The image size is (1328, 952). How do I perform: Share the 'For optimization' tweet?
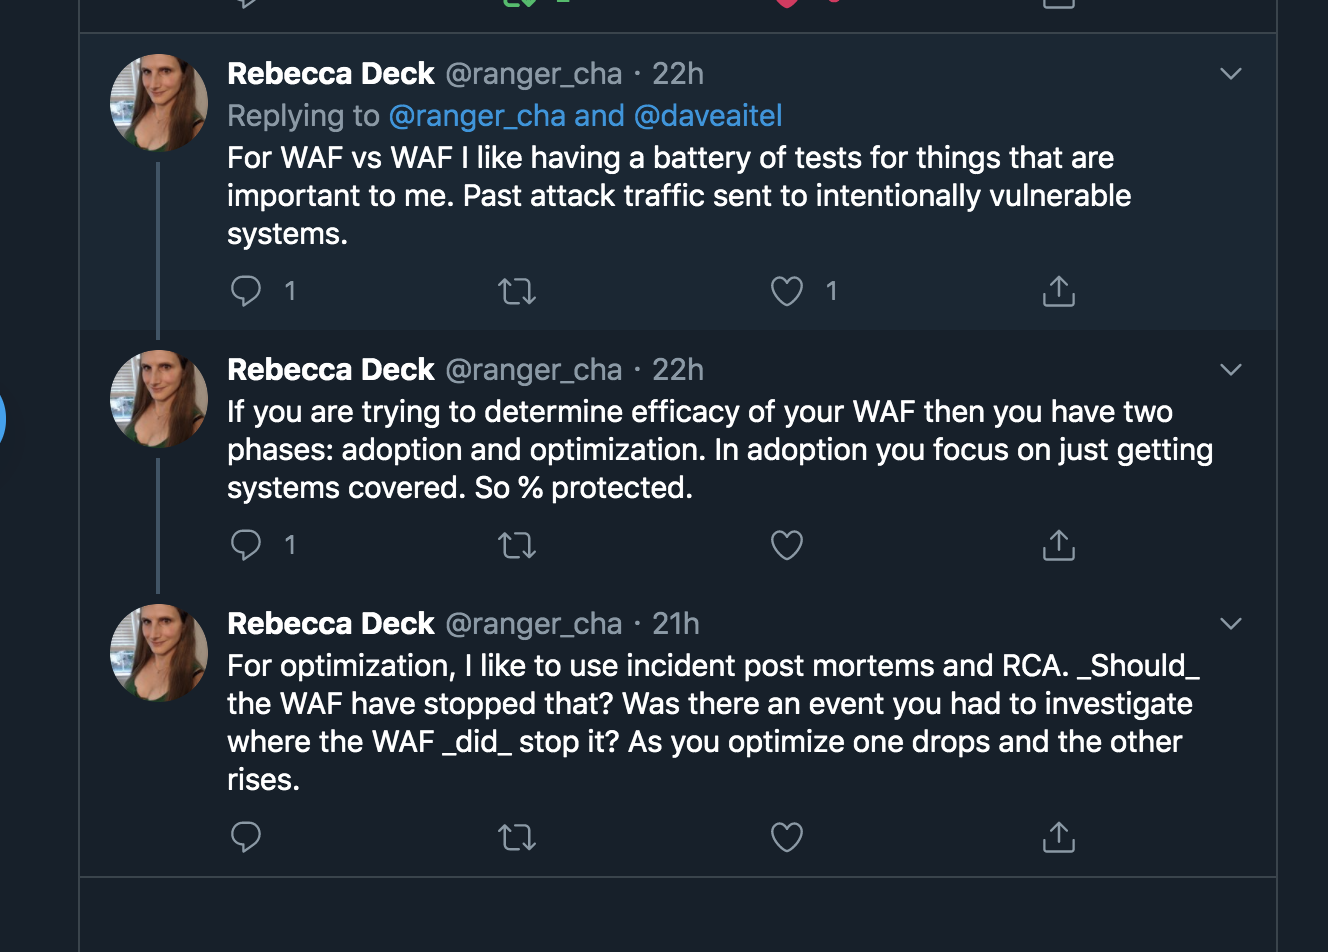[1058, 837]
